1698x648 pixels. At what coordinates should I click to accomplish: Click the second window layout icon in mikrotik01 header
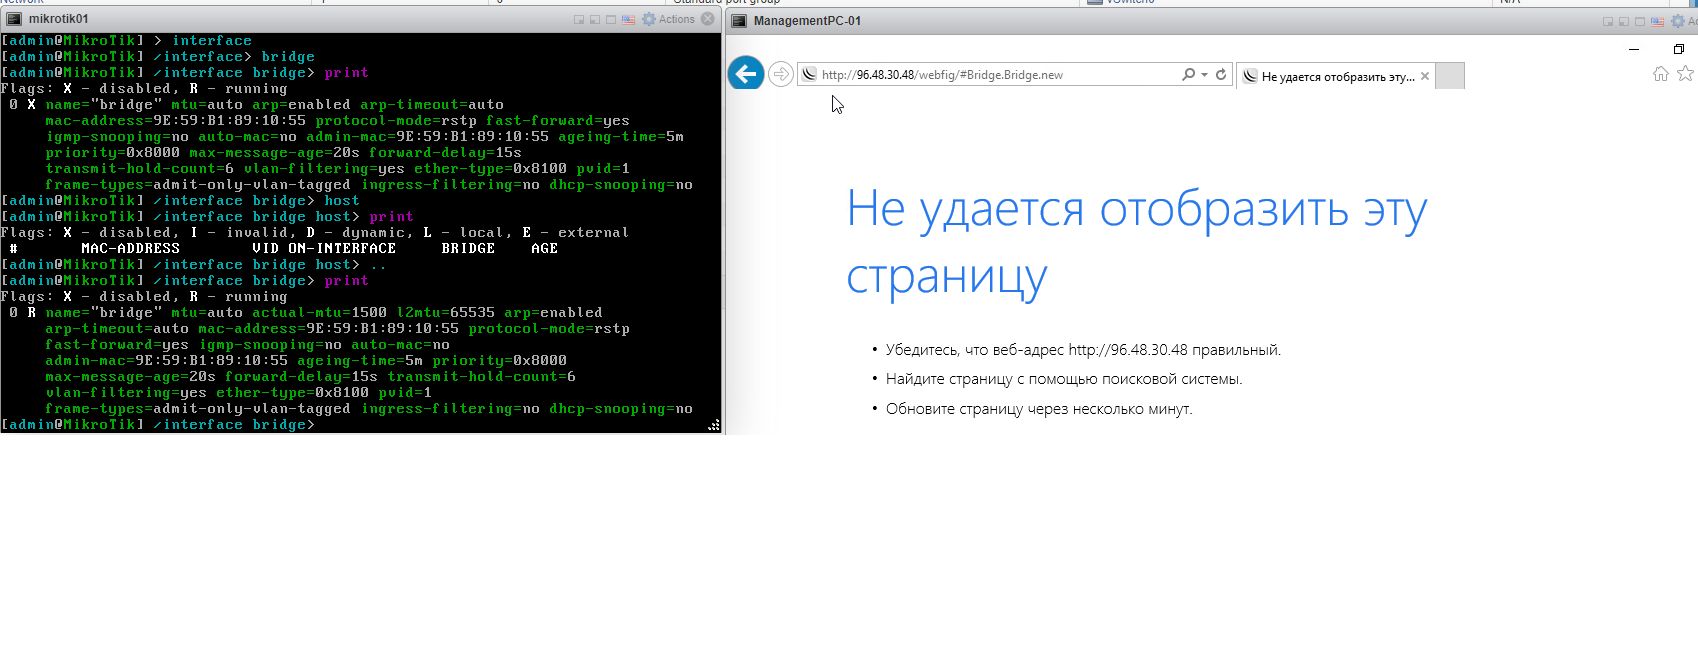pyautogui.click(x=595, y=20)
